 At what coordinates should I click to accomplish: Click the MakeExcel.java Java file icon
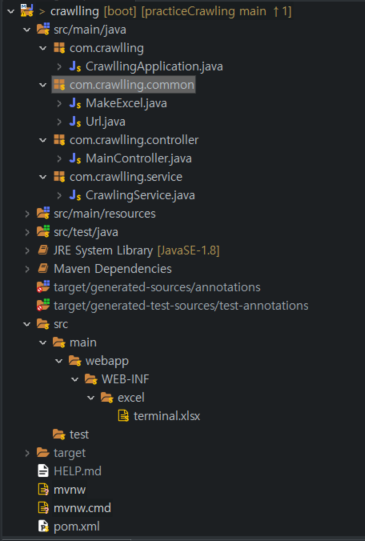(75, 103)
